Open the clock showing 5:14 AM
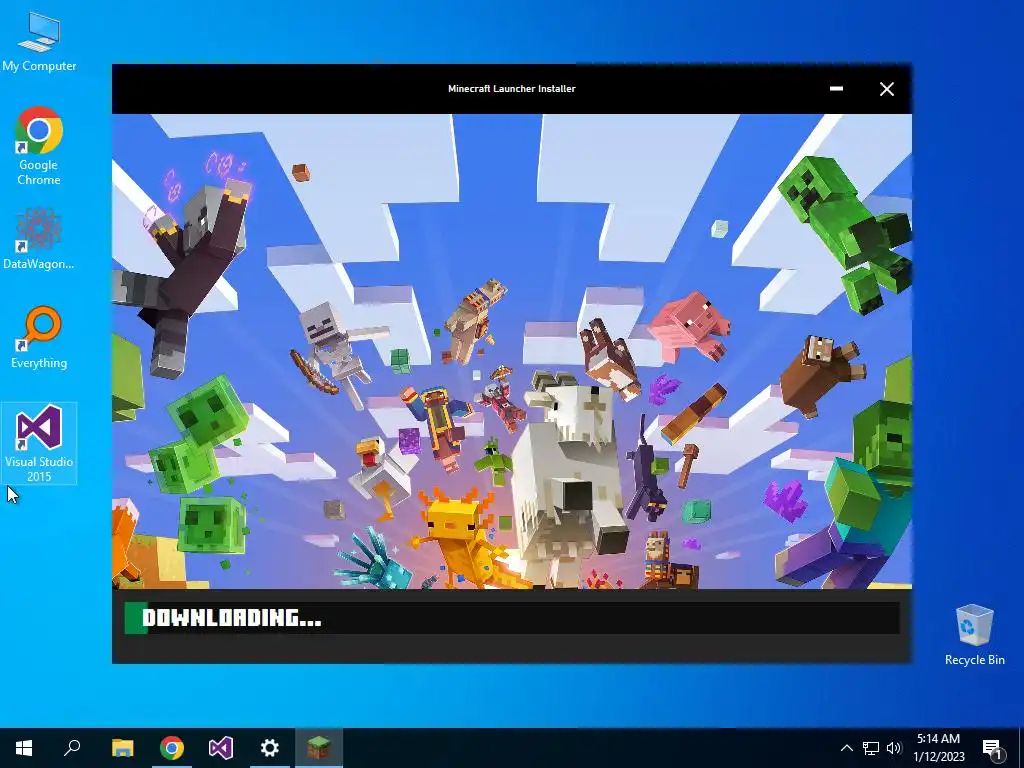Screen dimensions: 1024x768 (x=938, y=748)
